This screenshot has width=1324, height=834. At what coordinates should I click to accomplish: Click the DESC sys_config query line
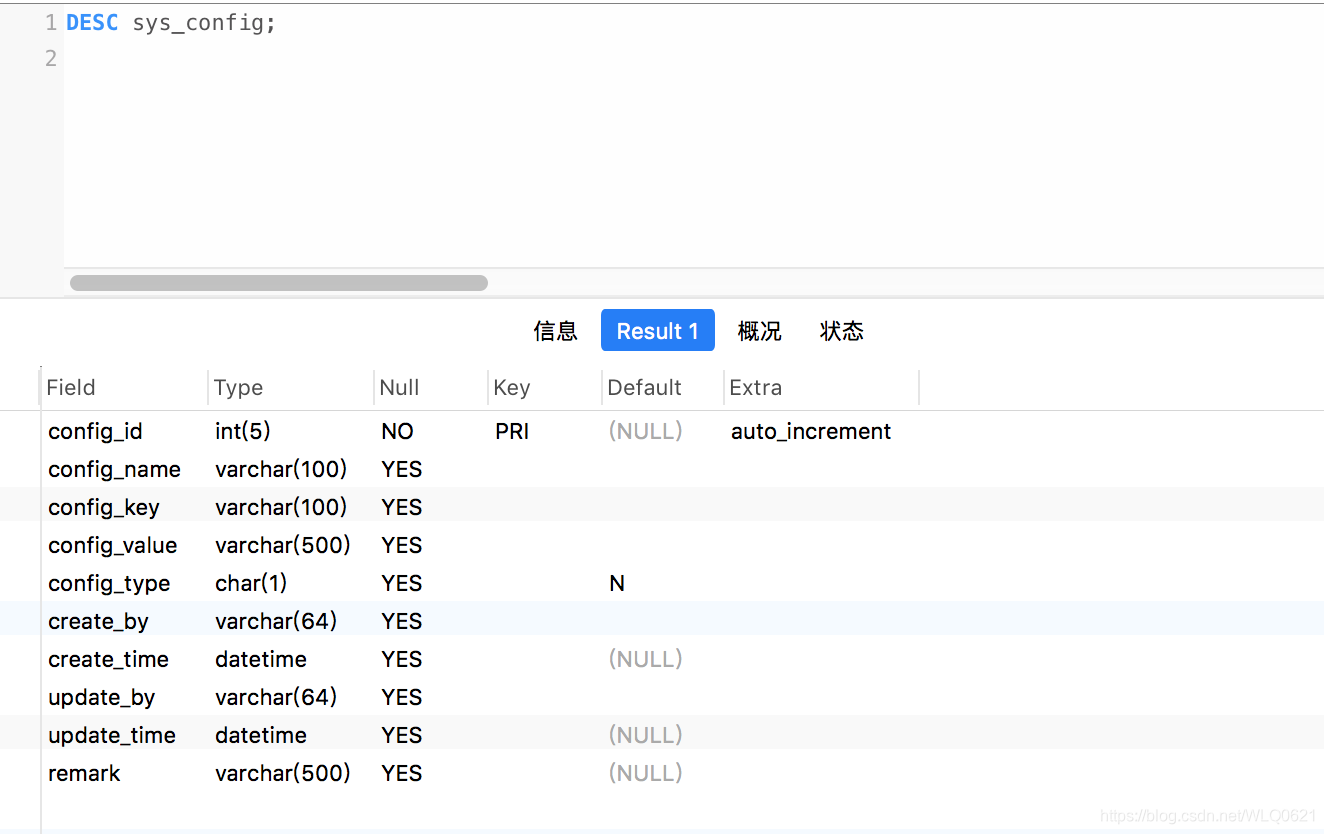(171, 22)
